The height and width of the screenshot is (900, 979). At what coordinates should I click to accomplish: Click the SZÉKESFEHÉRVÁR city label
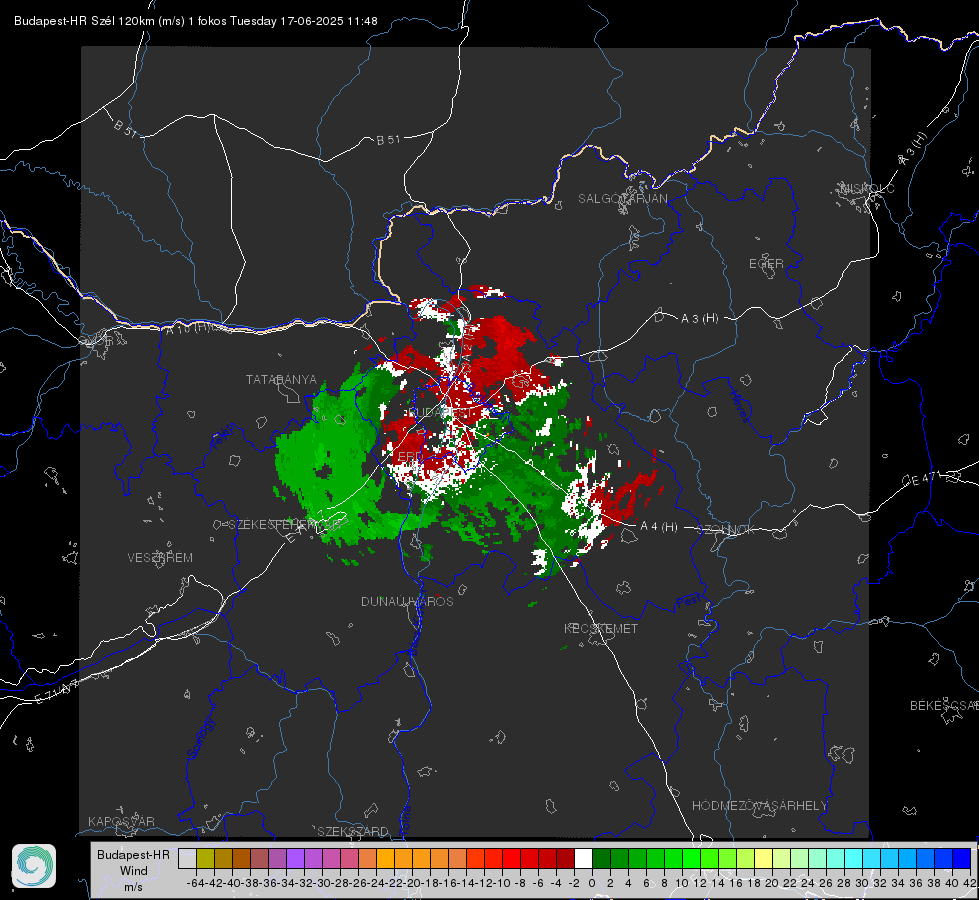pos(285,524)
